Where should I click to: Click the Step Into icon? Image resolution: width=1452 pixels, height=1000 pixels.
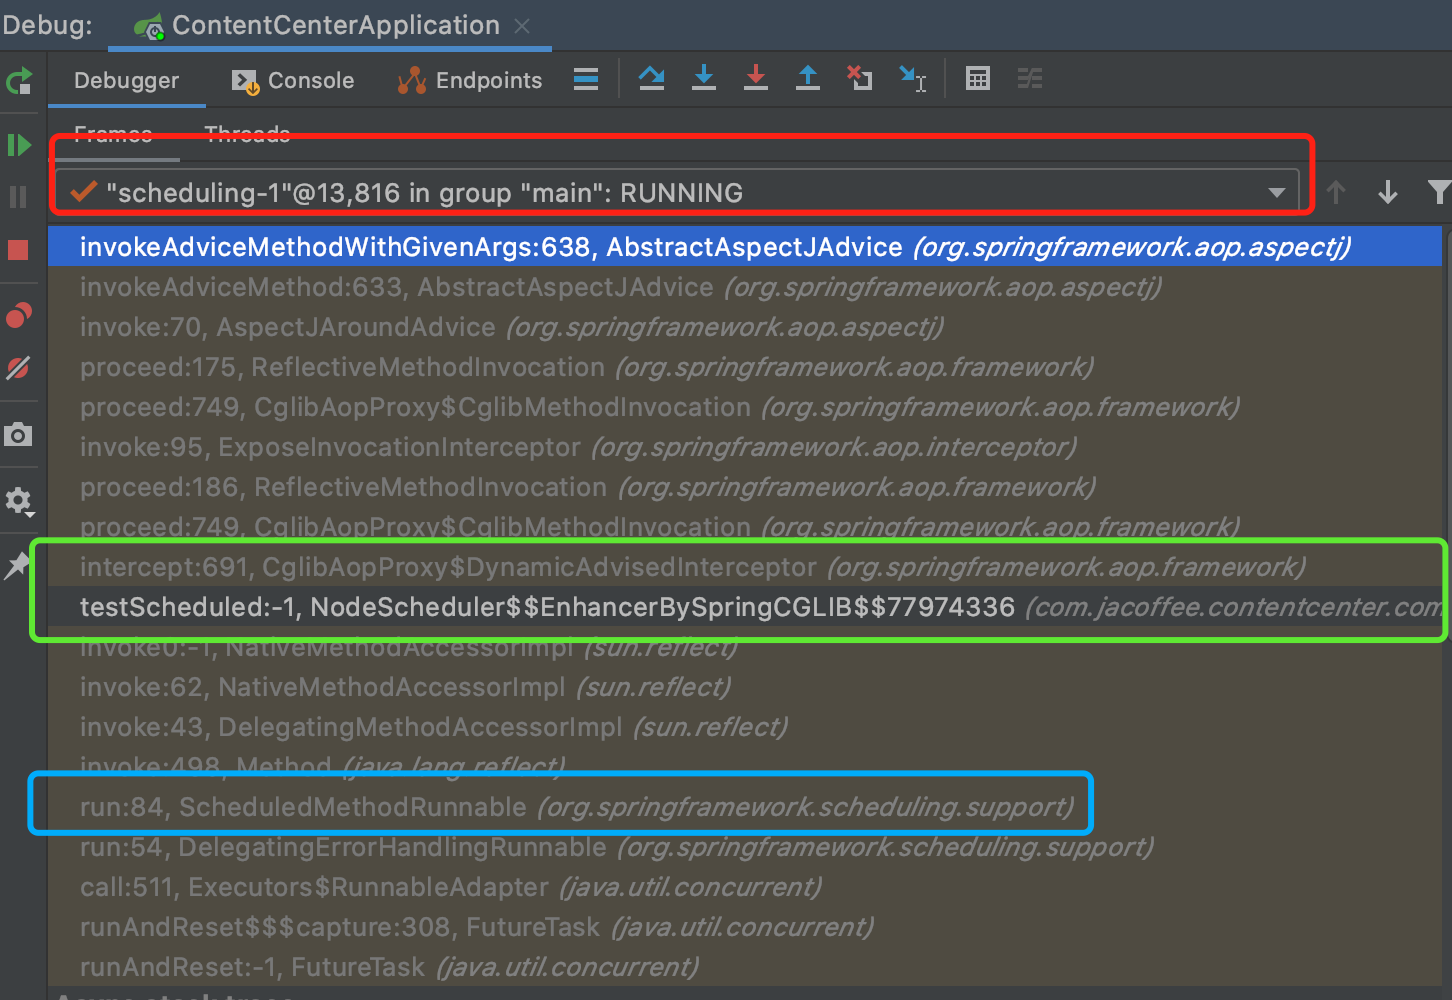pyautogui.click(x=704, y=78)
